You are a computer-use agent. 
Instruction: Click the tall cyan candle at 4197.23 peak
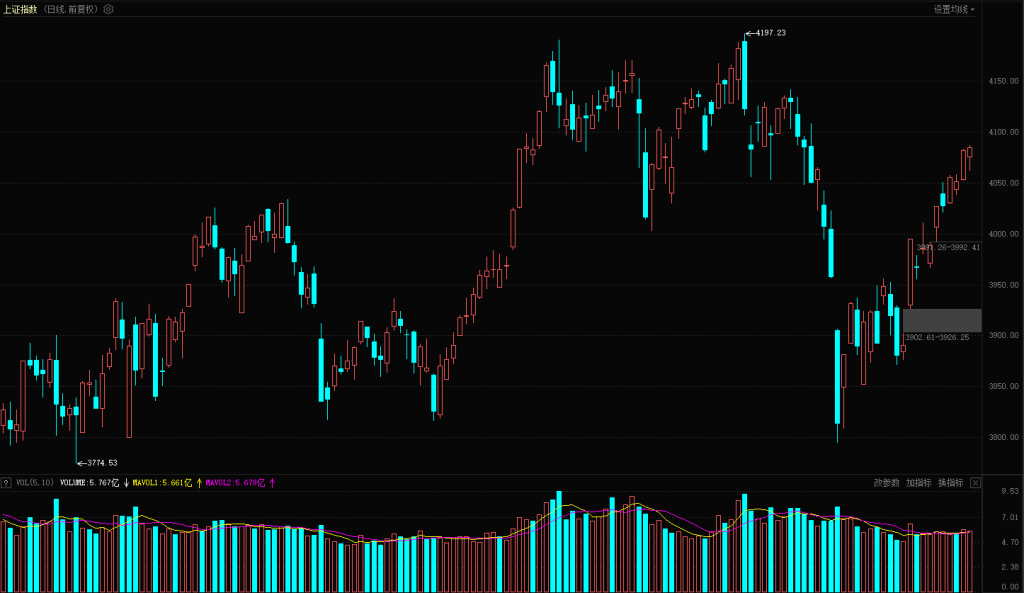coord(744,74)
